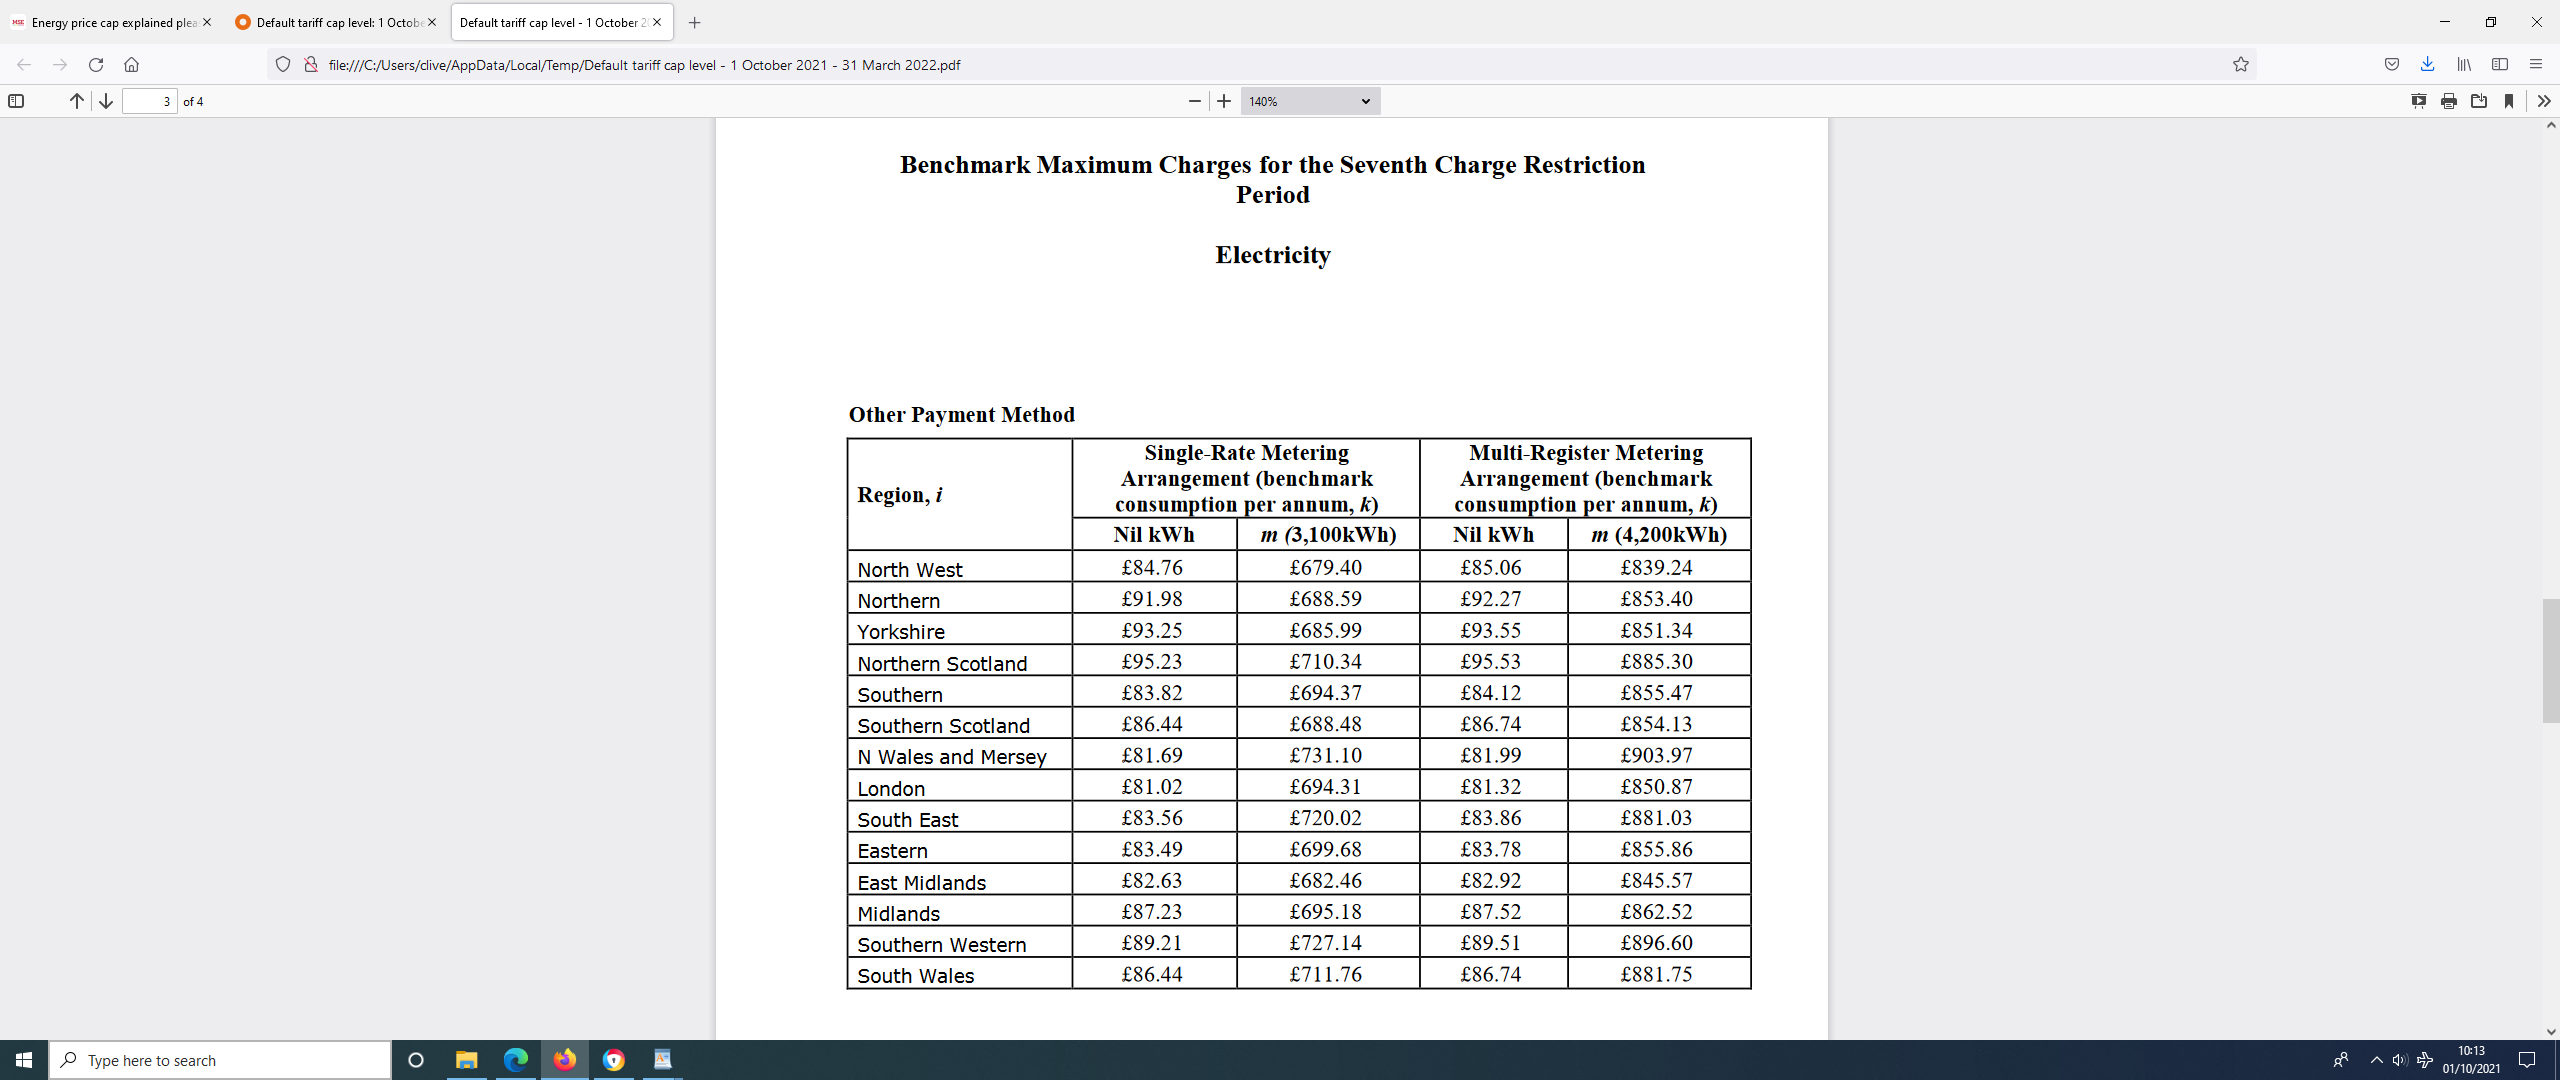Screen dimensions: 2560x1080
Task: Go to next PDF page arrow
Action: coord(106,101)
